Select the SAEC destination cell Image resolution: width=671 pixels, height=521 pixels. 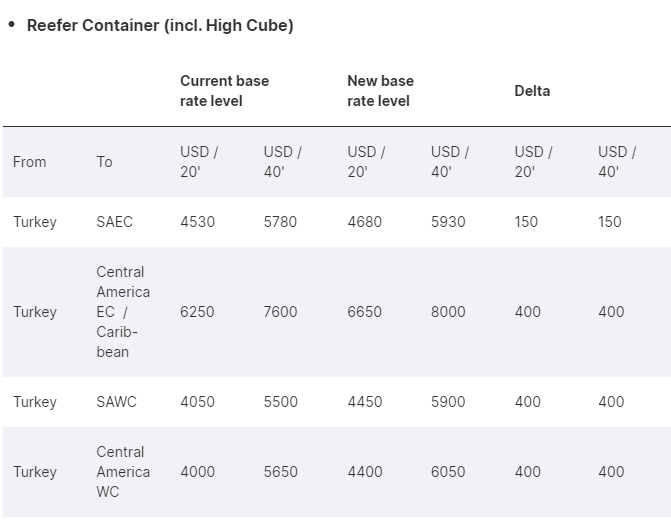point(115,222)
